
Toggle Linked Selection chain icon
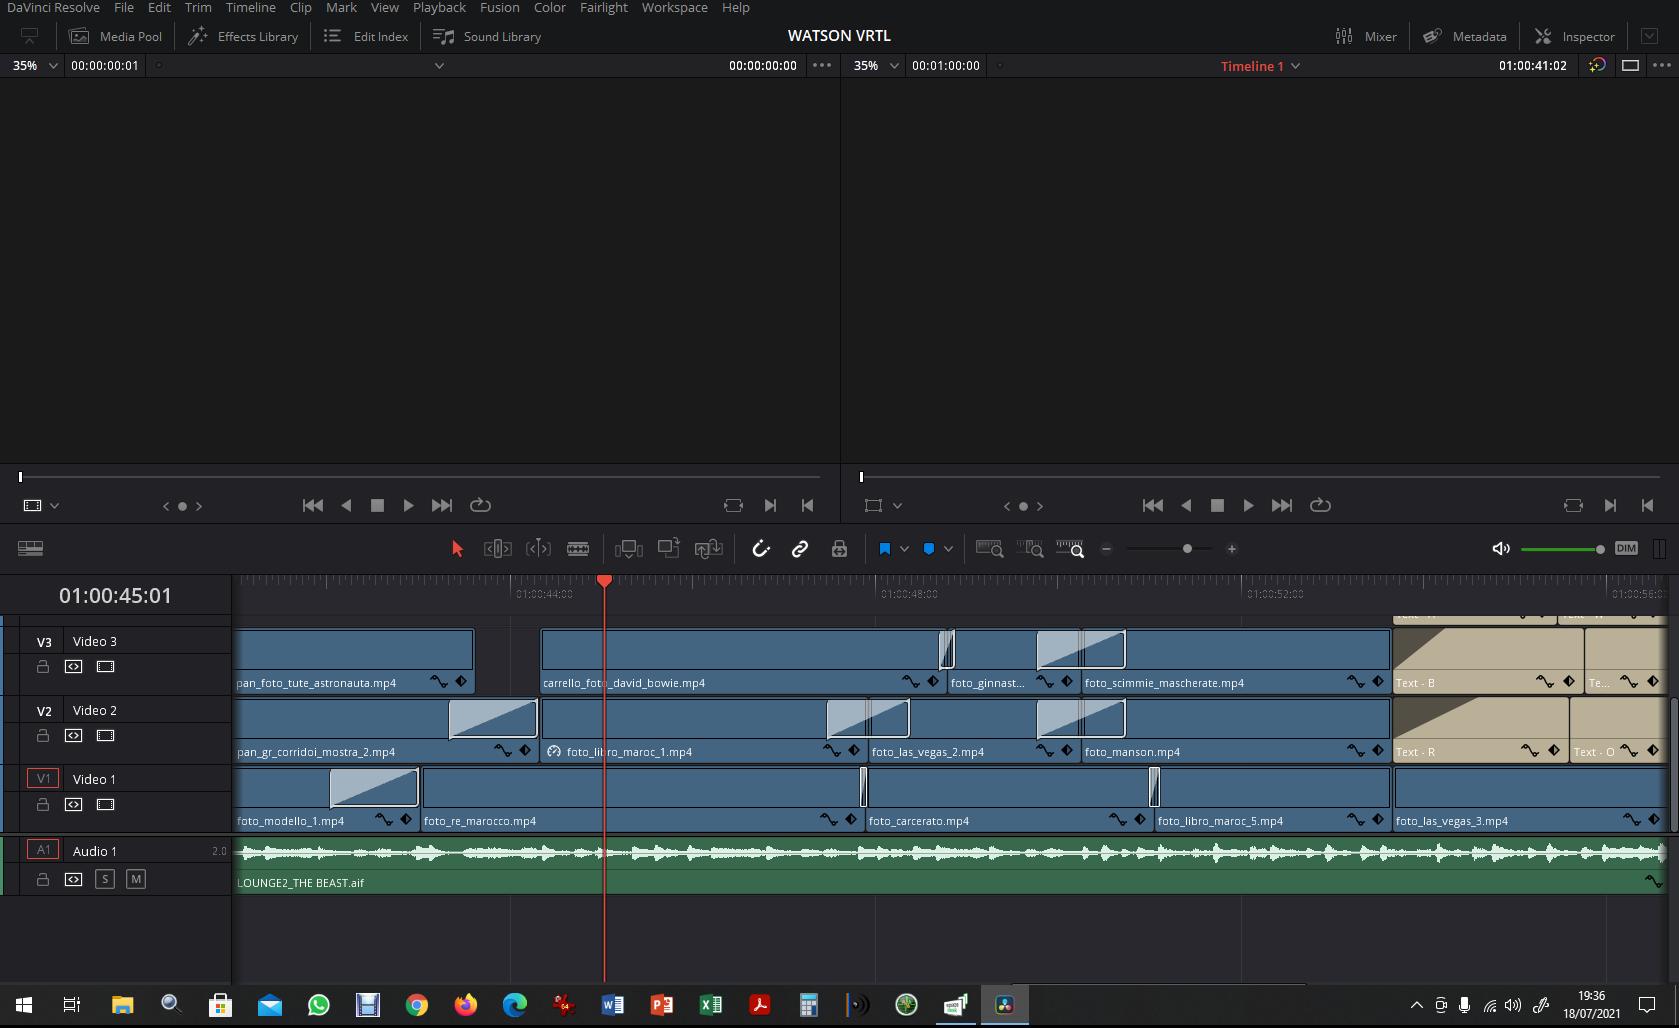click(800, 549)
